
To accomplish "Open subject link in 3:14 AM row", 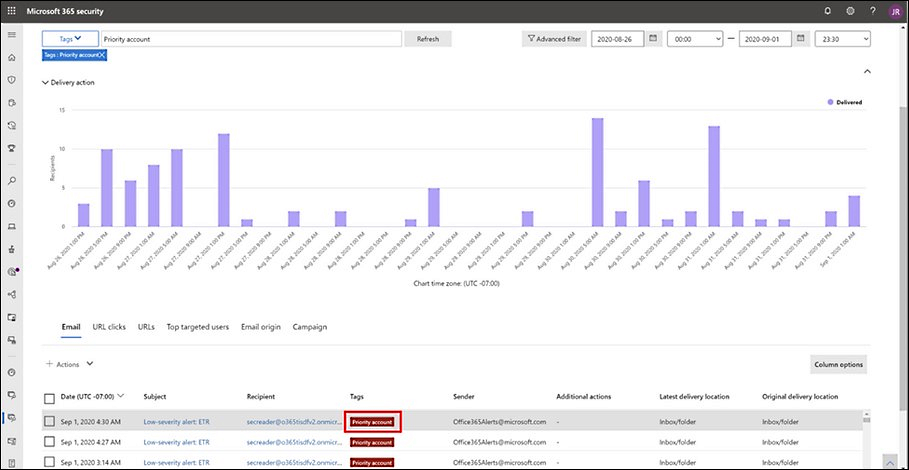I will 176,462.
